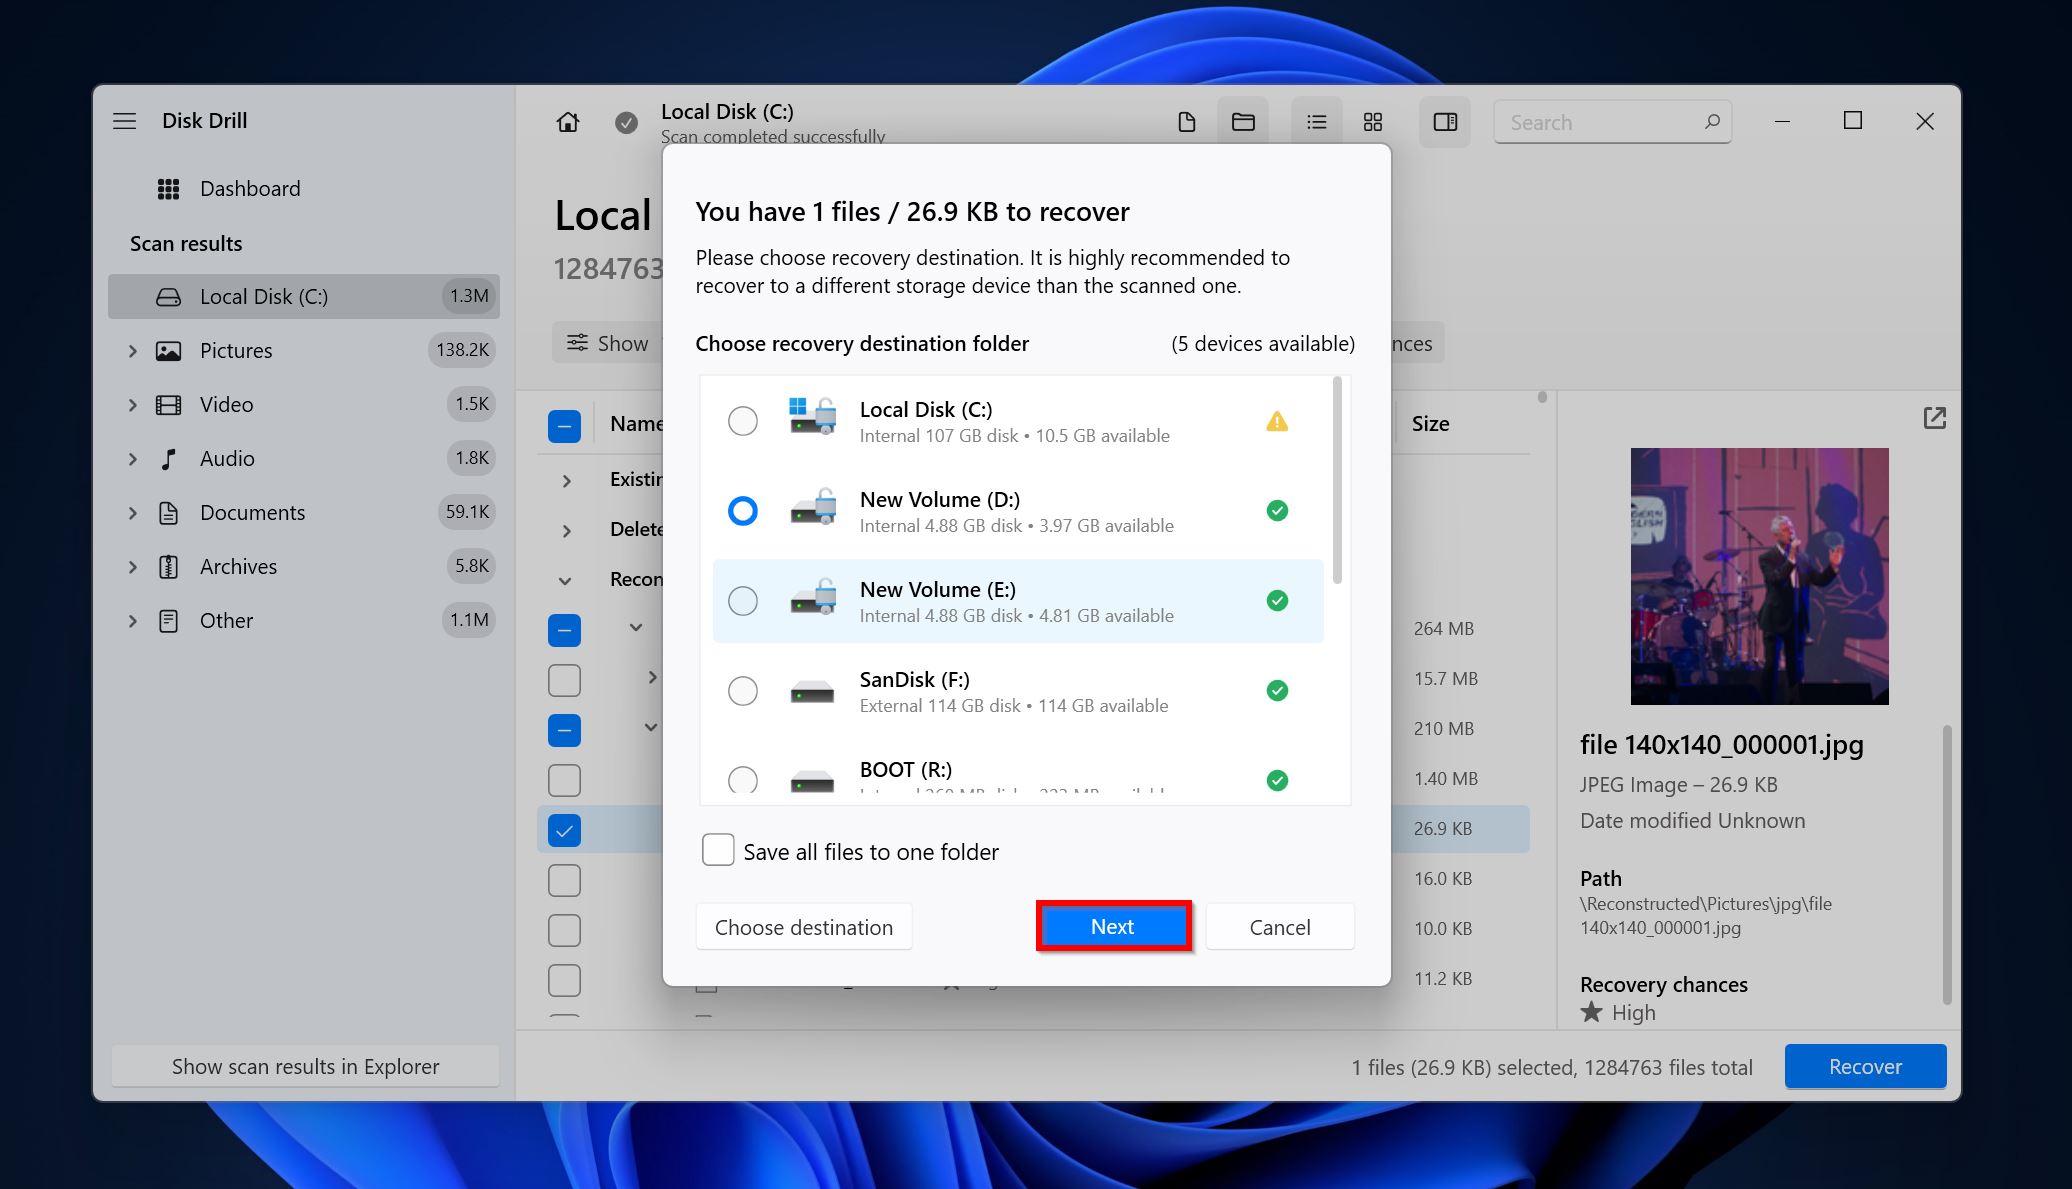Open Pictures scan results
2072x1189 pixels.
click(304, 350)
